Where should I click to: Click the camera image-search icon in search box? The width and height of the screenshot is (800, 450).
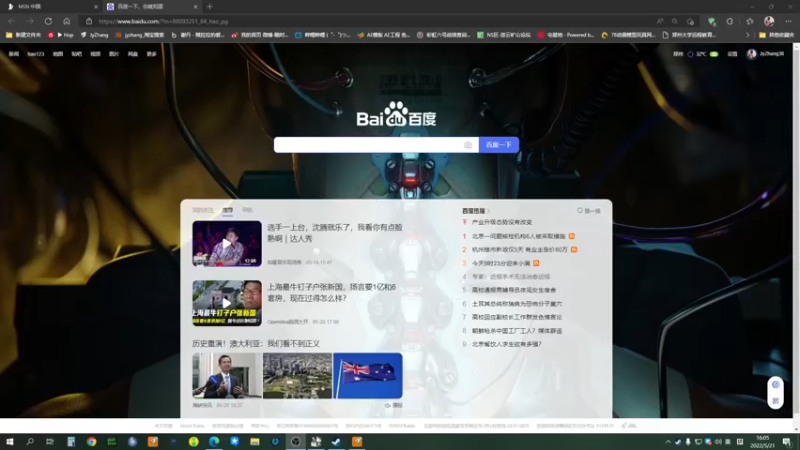(468, 145)
